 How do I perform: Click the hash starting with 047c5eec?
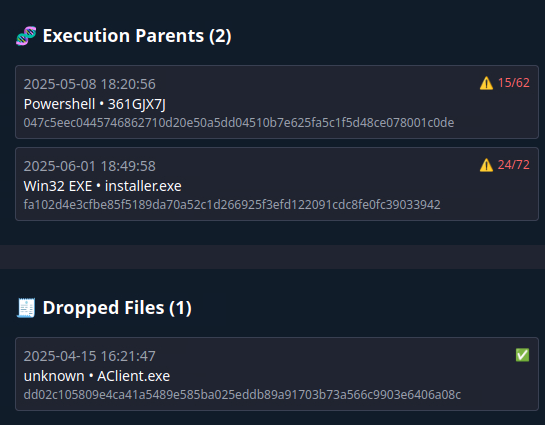pyautogui.click(x=239, y=123)
